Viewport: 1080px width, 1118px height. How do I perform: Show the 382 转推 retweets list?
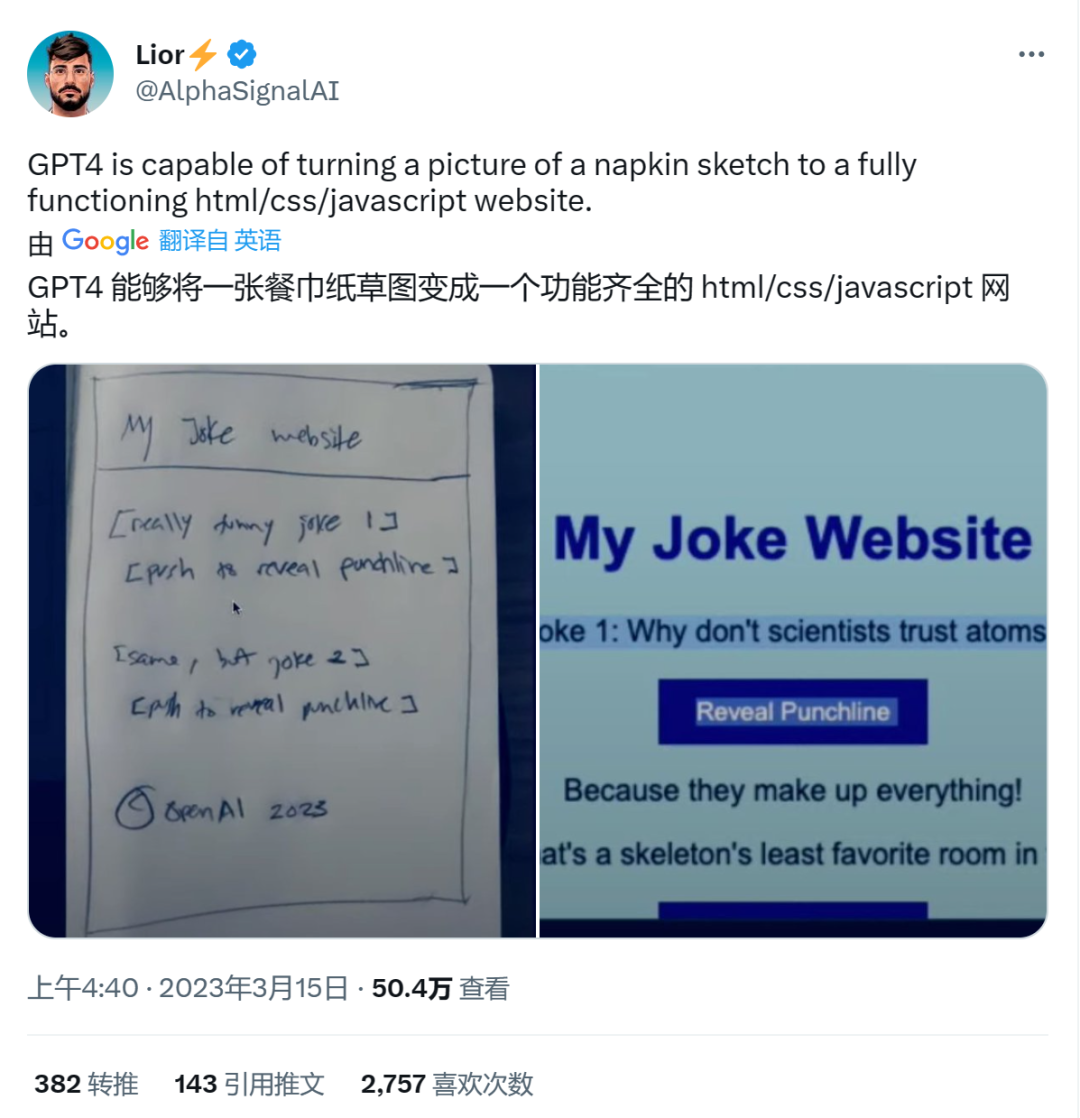pyautogui.click(x=86, y=1084)
